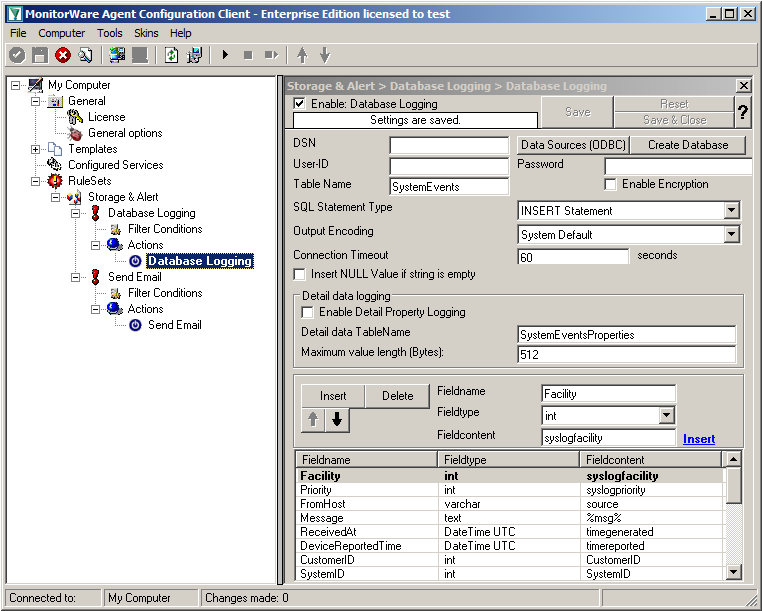
Task: Select the Send Email action node
Action: point(174,325)
